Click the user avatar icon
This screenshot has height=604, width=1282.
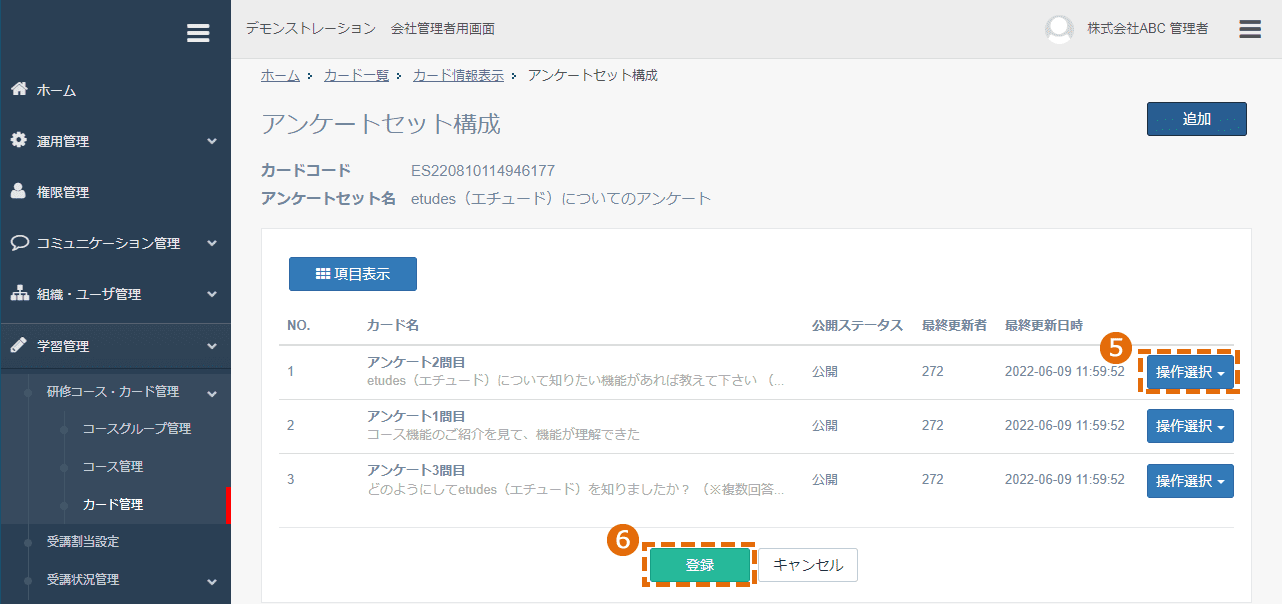click(1059, 29)
